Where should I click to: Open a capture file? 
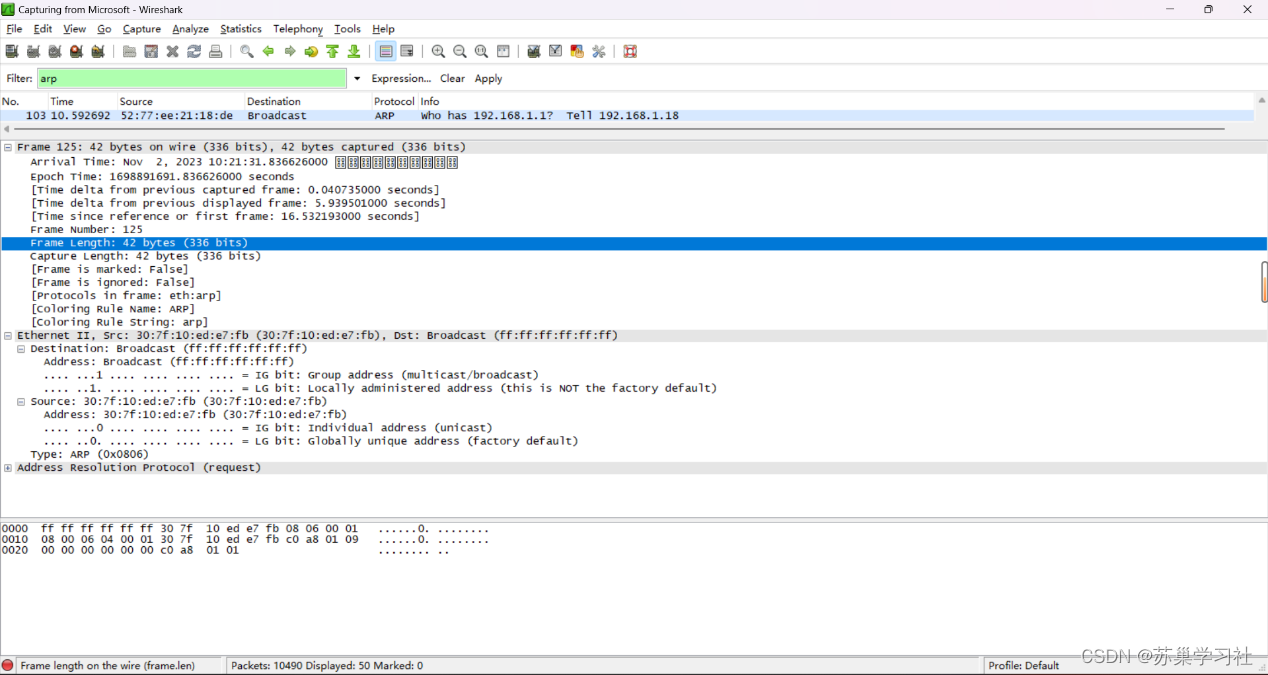(x=130, y=51)
